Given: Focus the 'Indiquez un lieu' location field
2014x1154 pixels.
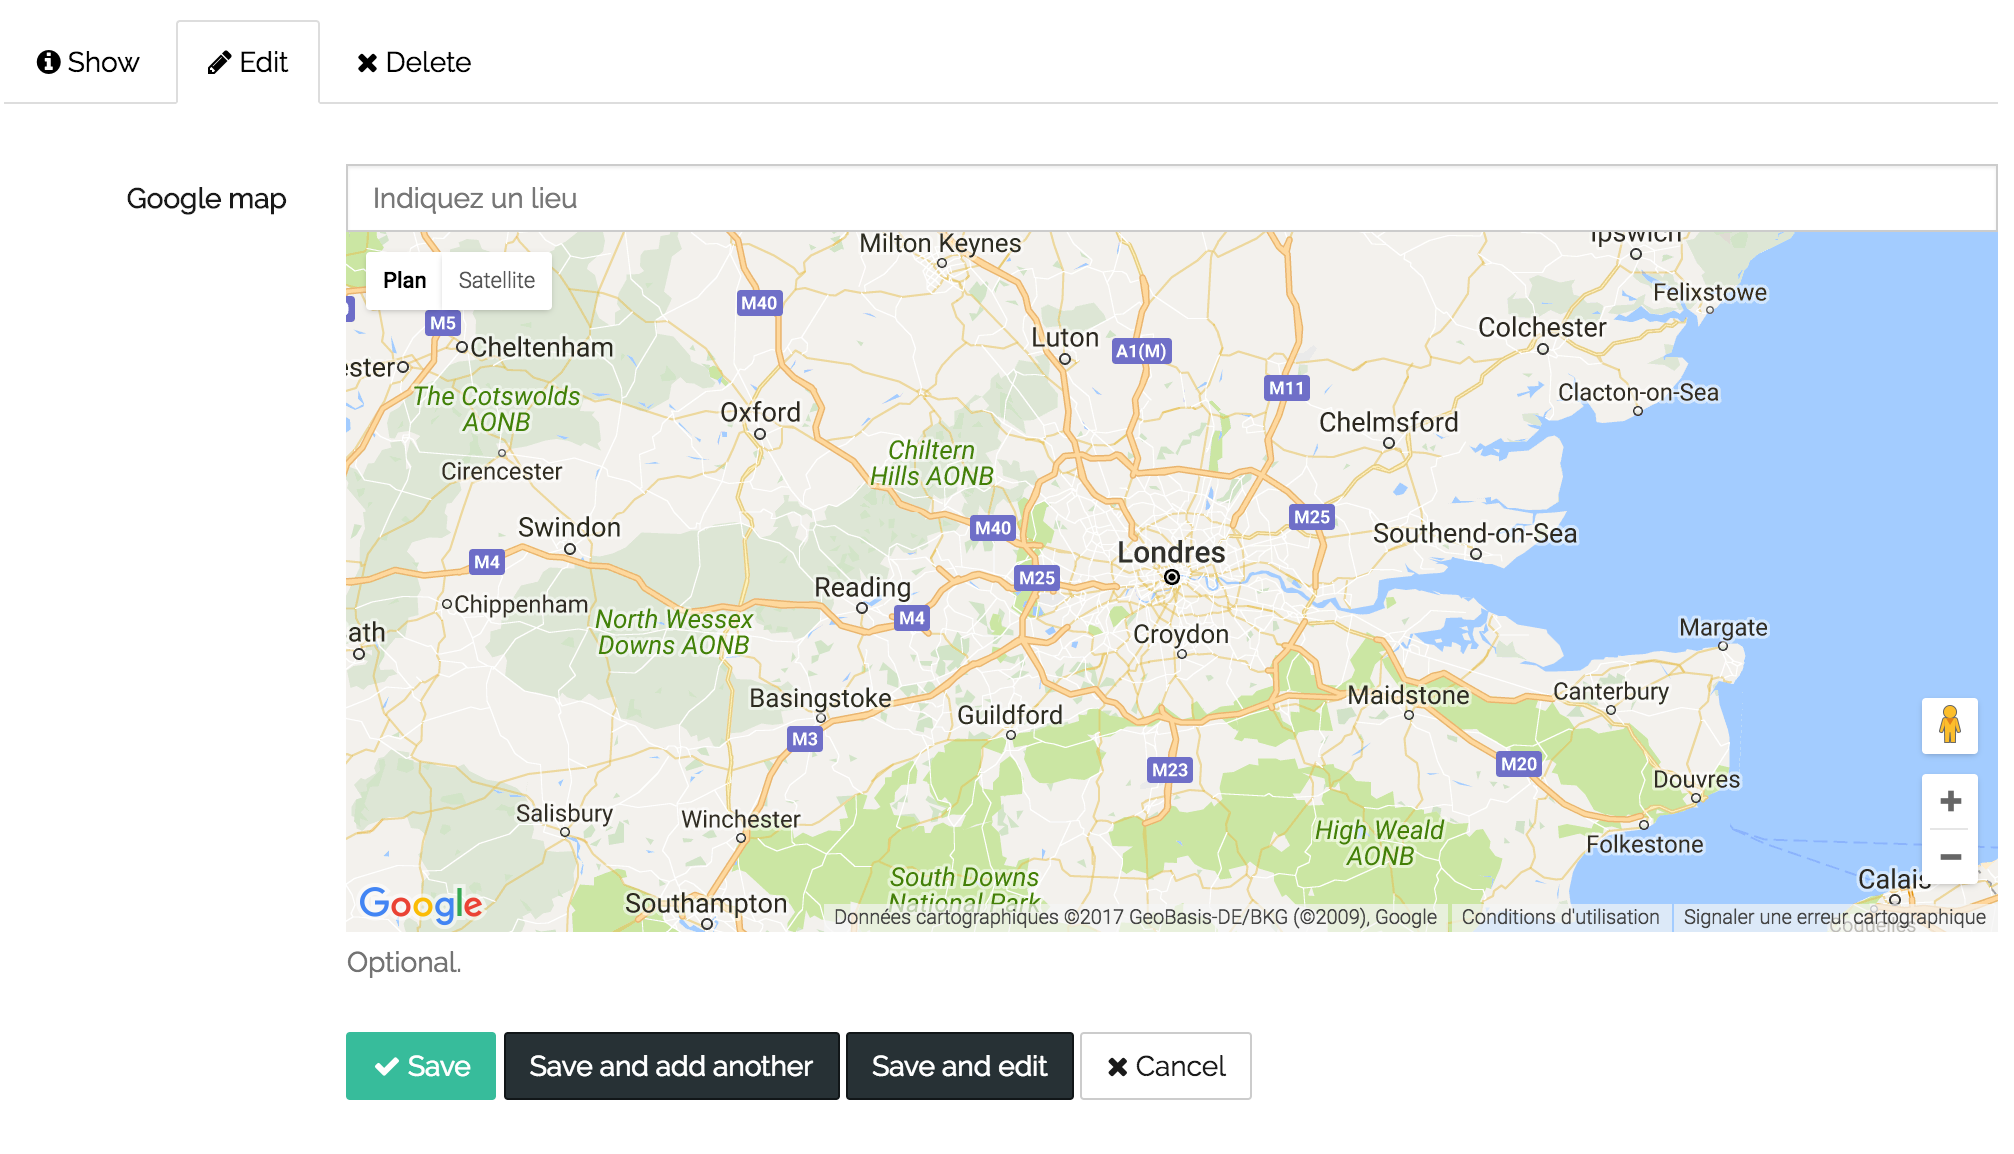Looking at the screenshot, I should click(1171, 198).
